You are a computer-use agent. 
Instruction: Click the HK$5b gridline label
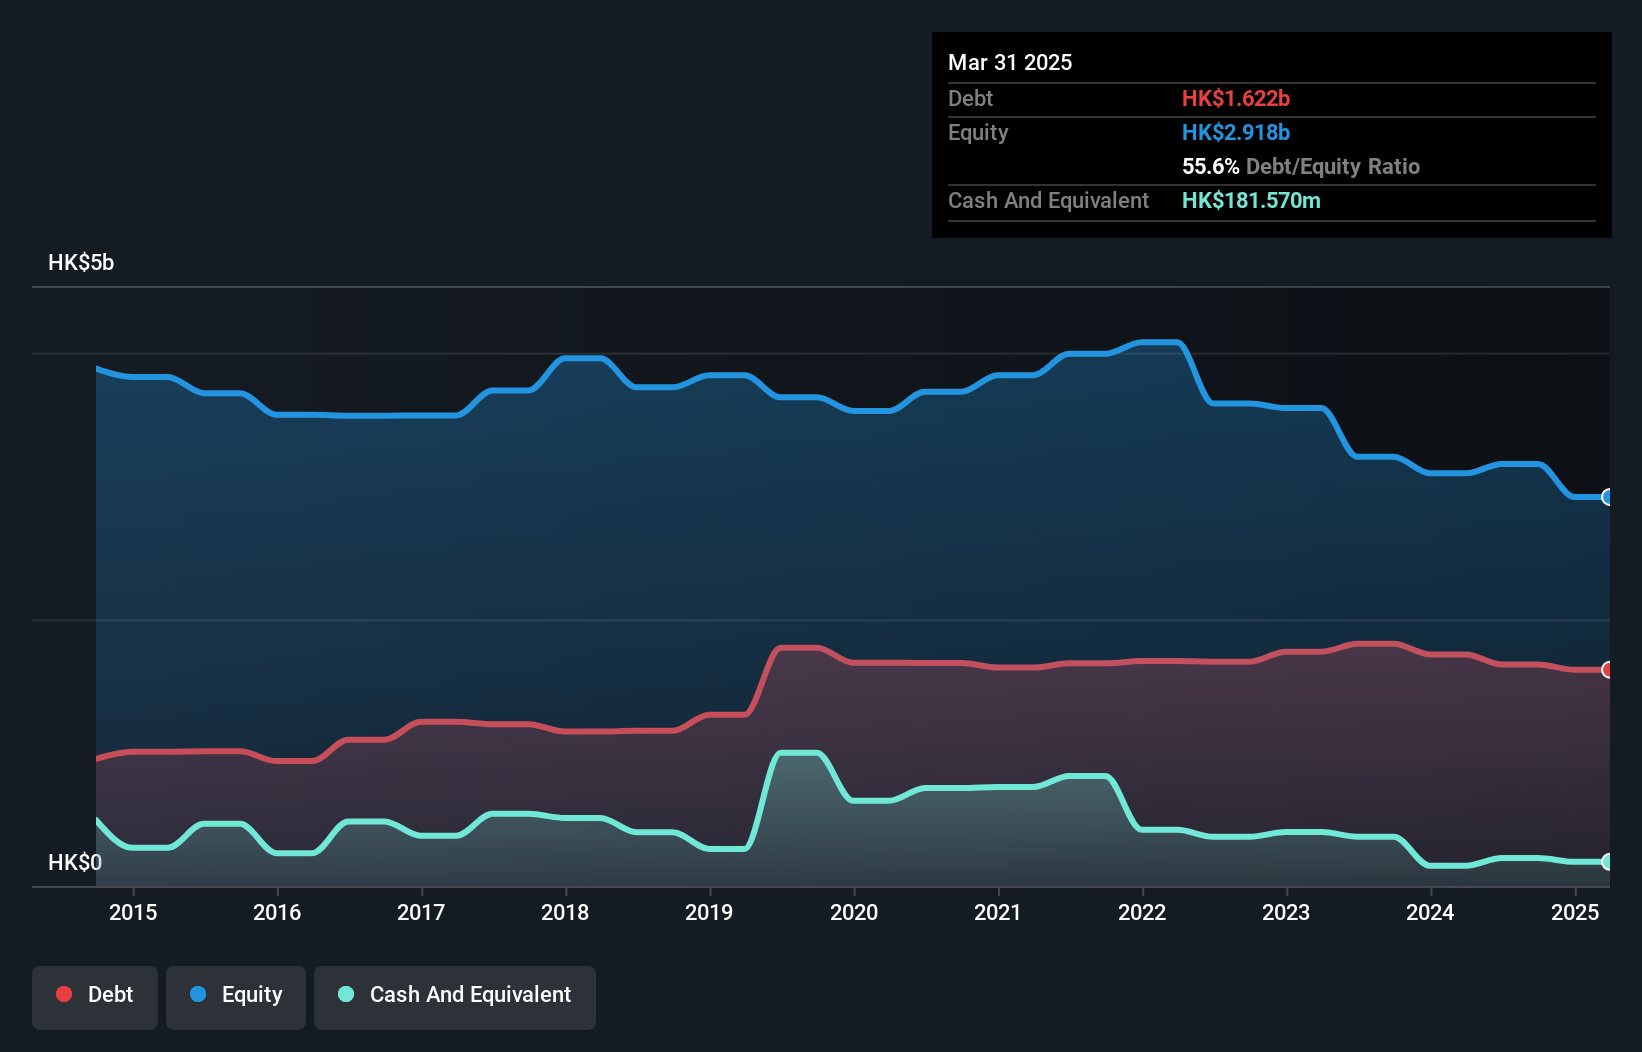coord(81,263)
